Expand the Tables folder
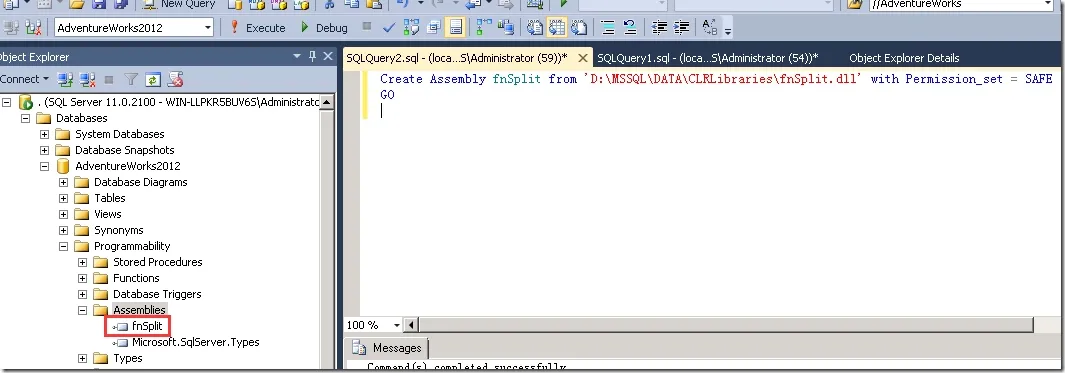This screenshot has height=373, width=1065. pyautogui.click(x=64, y=198)
